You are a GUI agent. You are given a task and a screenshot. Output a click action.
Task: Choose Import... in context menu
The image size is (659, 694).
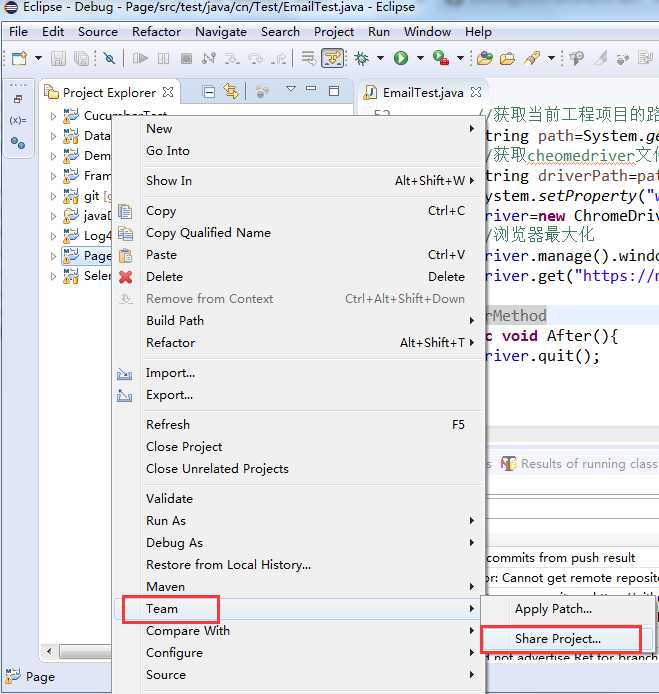click(x=298, y=373)
